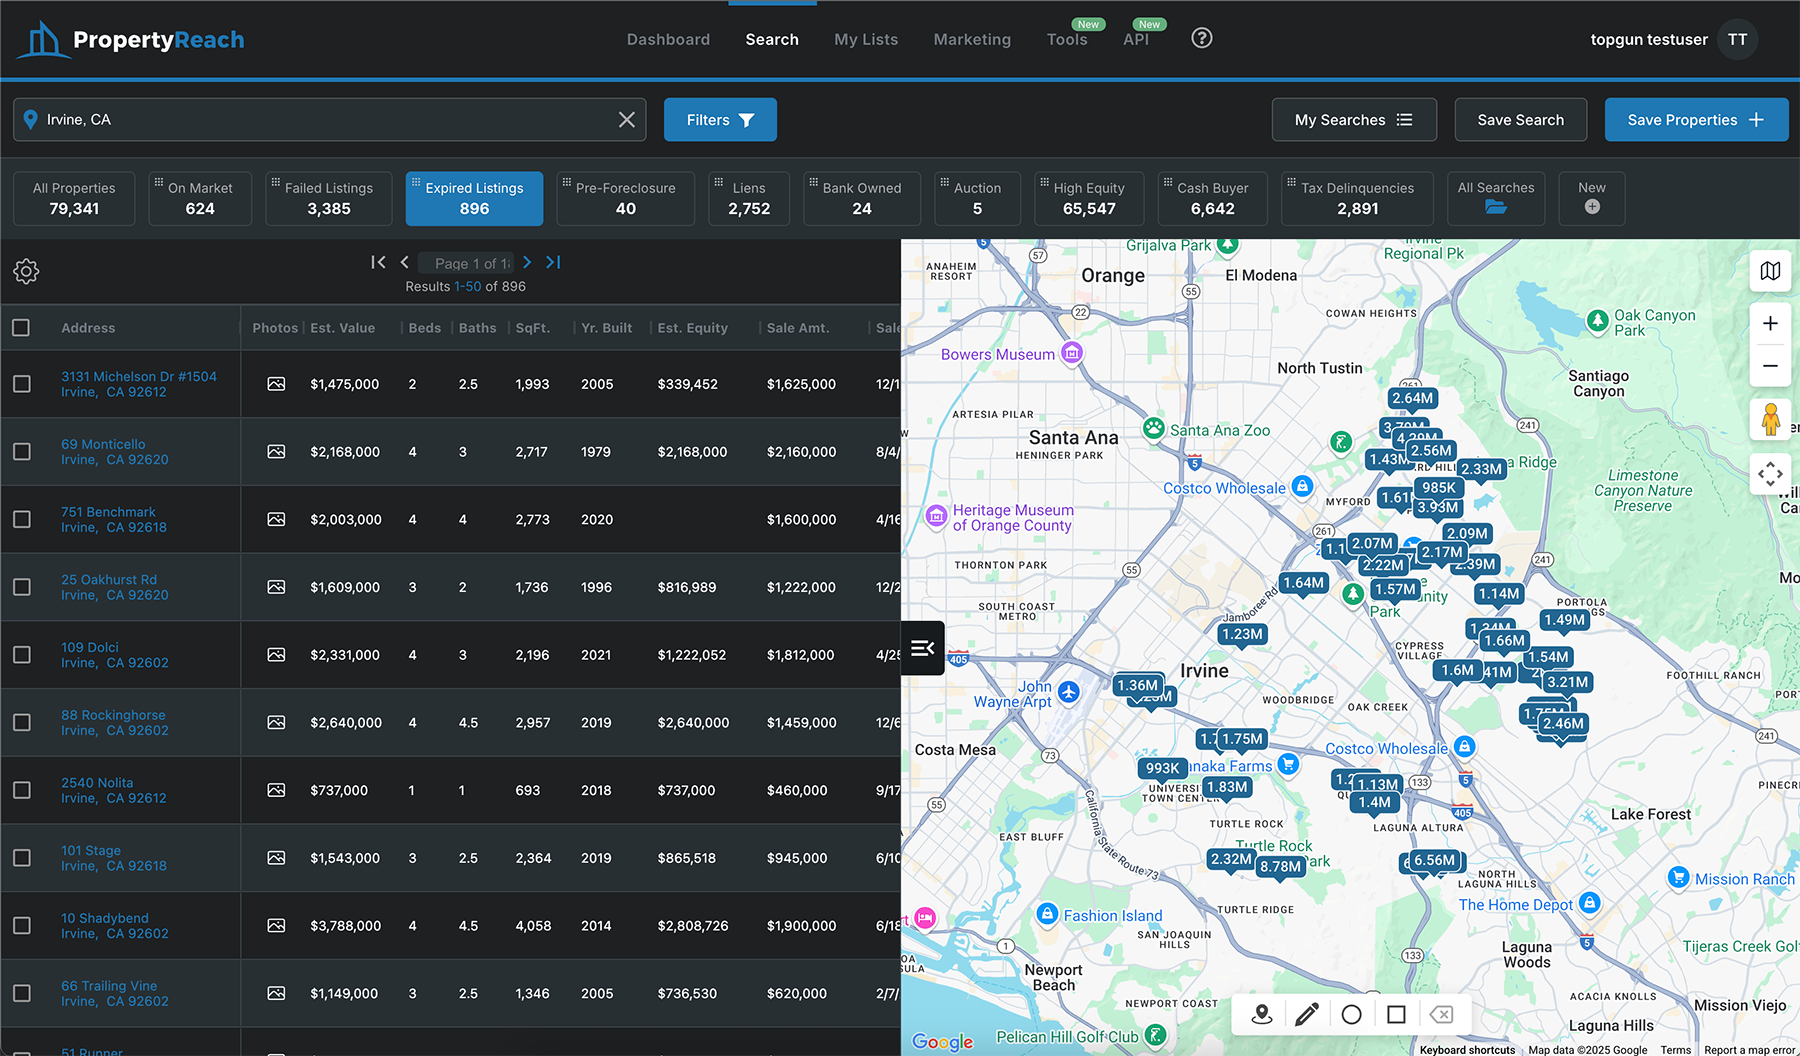Clear drawn shapes with erase icon
This screenshot has width=1800, height=1056.
pos(1441,1015)
